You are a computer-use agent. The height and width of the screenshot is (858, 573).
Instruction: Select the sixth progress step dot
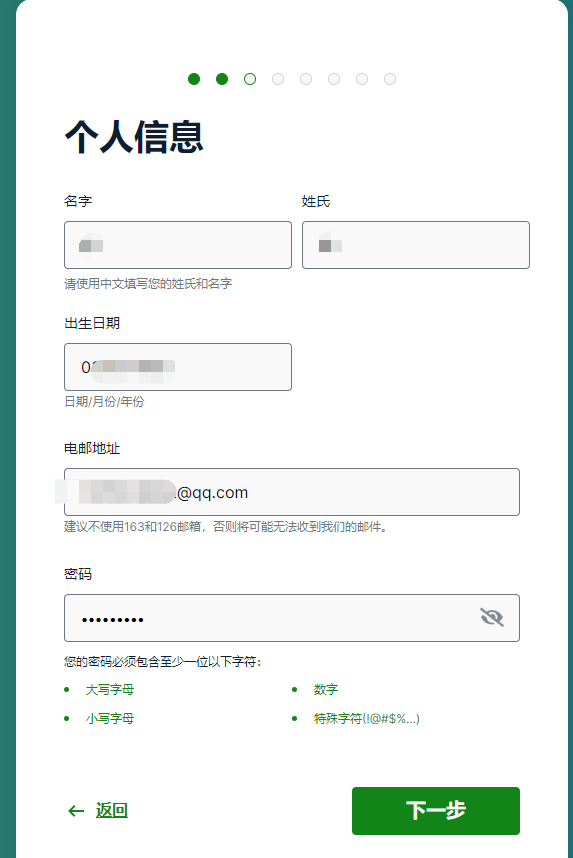point(334,79)
